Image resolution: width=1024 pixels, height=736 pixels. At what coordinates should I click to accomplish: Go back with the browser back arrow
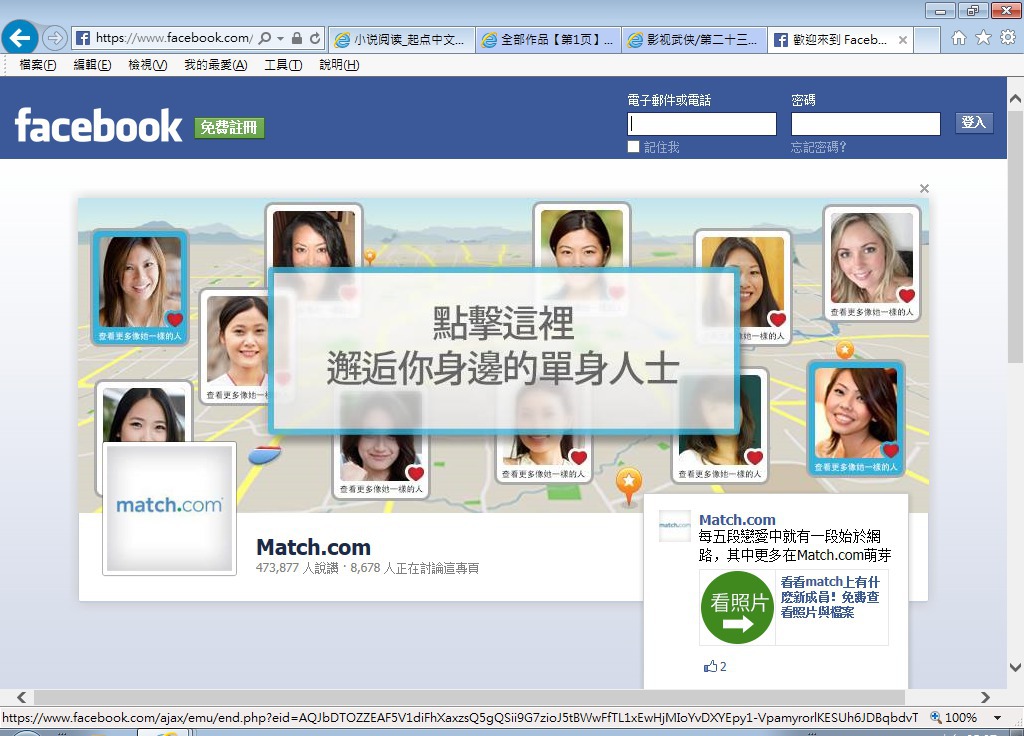tap(20, 38)
